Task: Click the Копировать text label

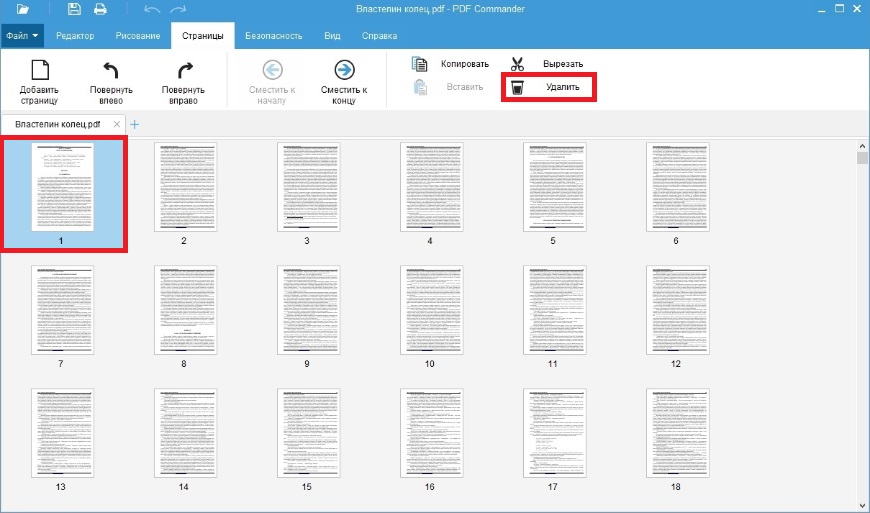Action: [465, 64]
